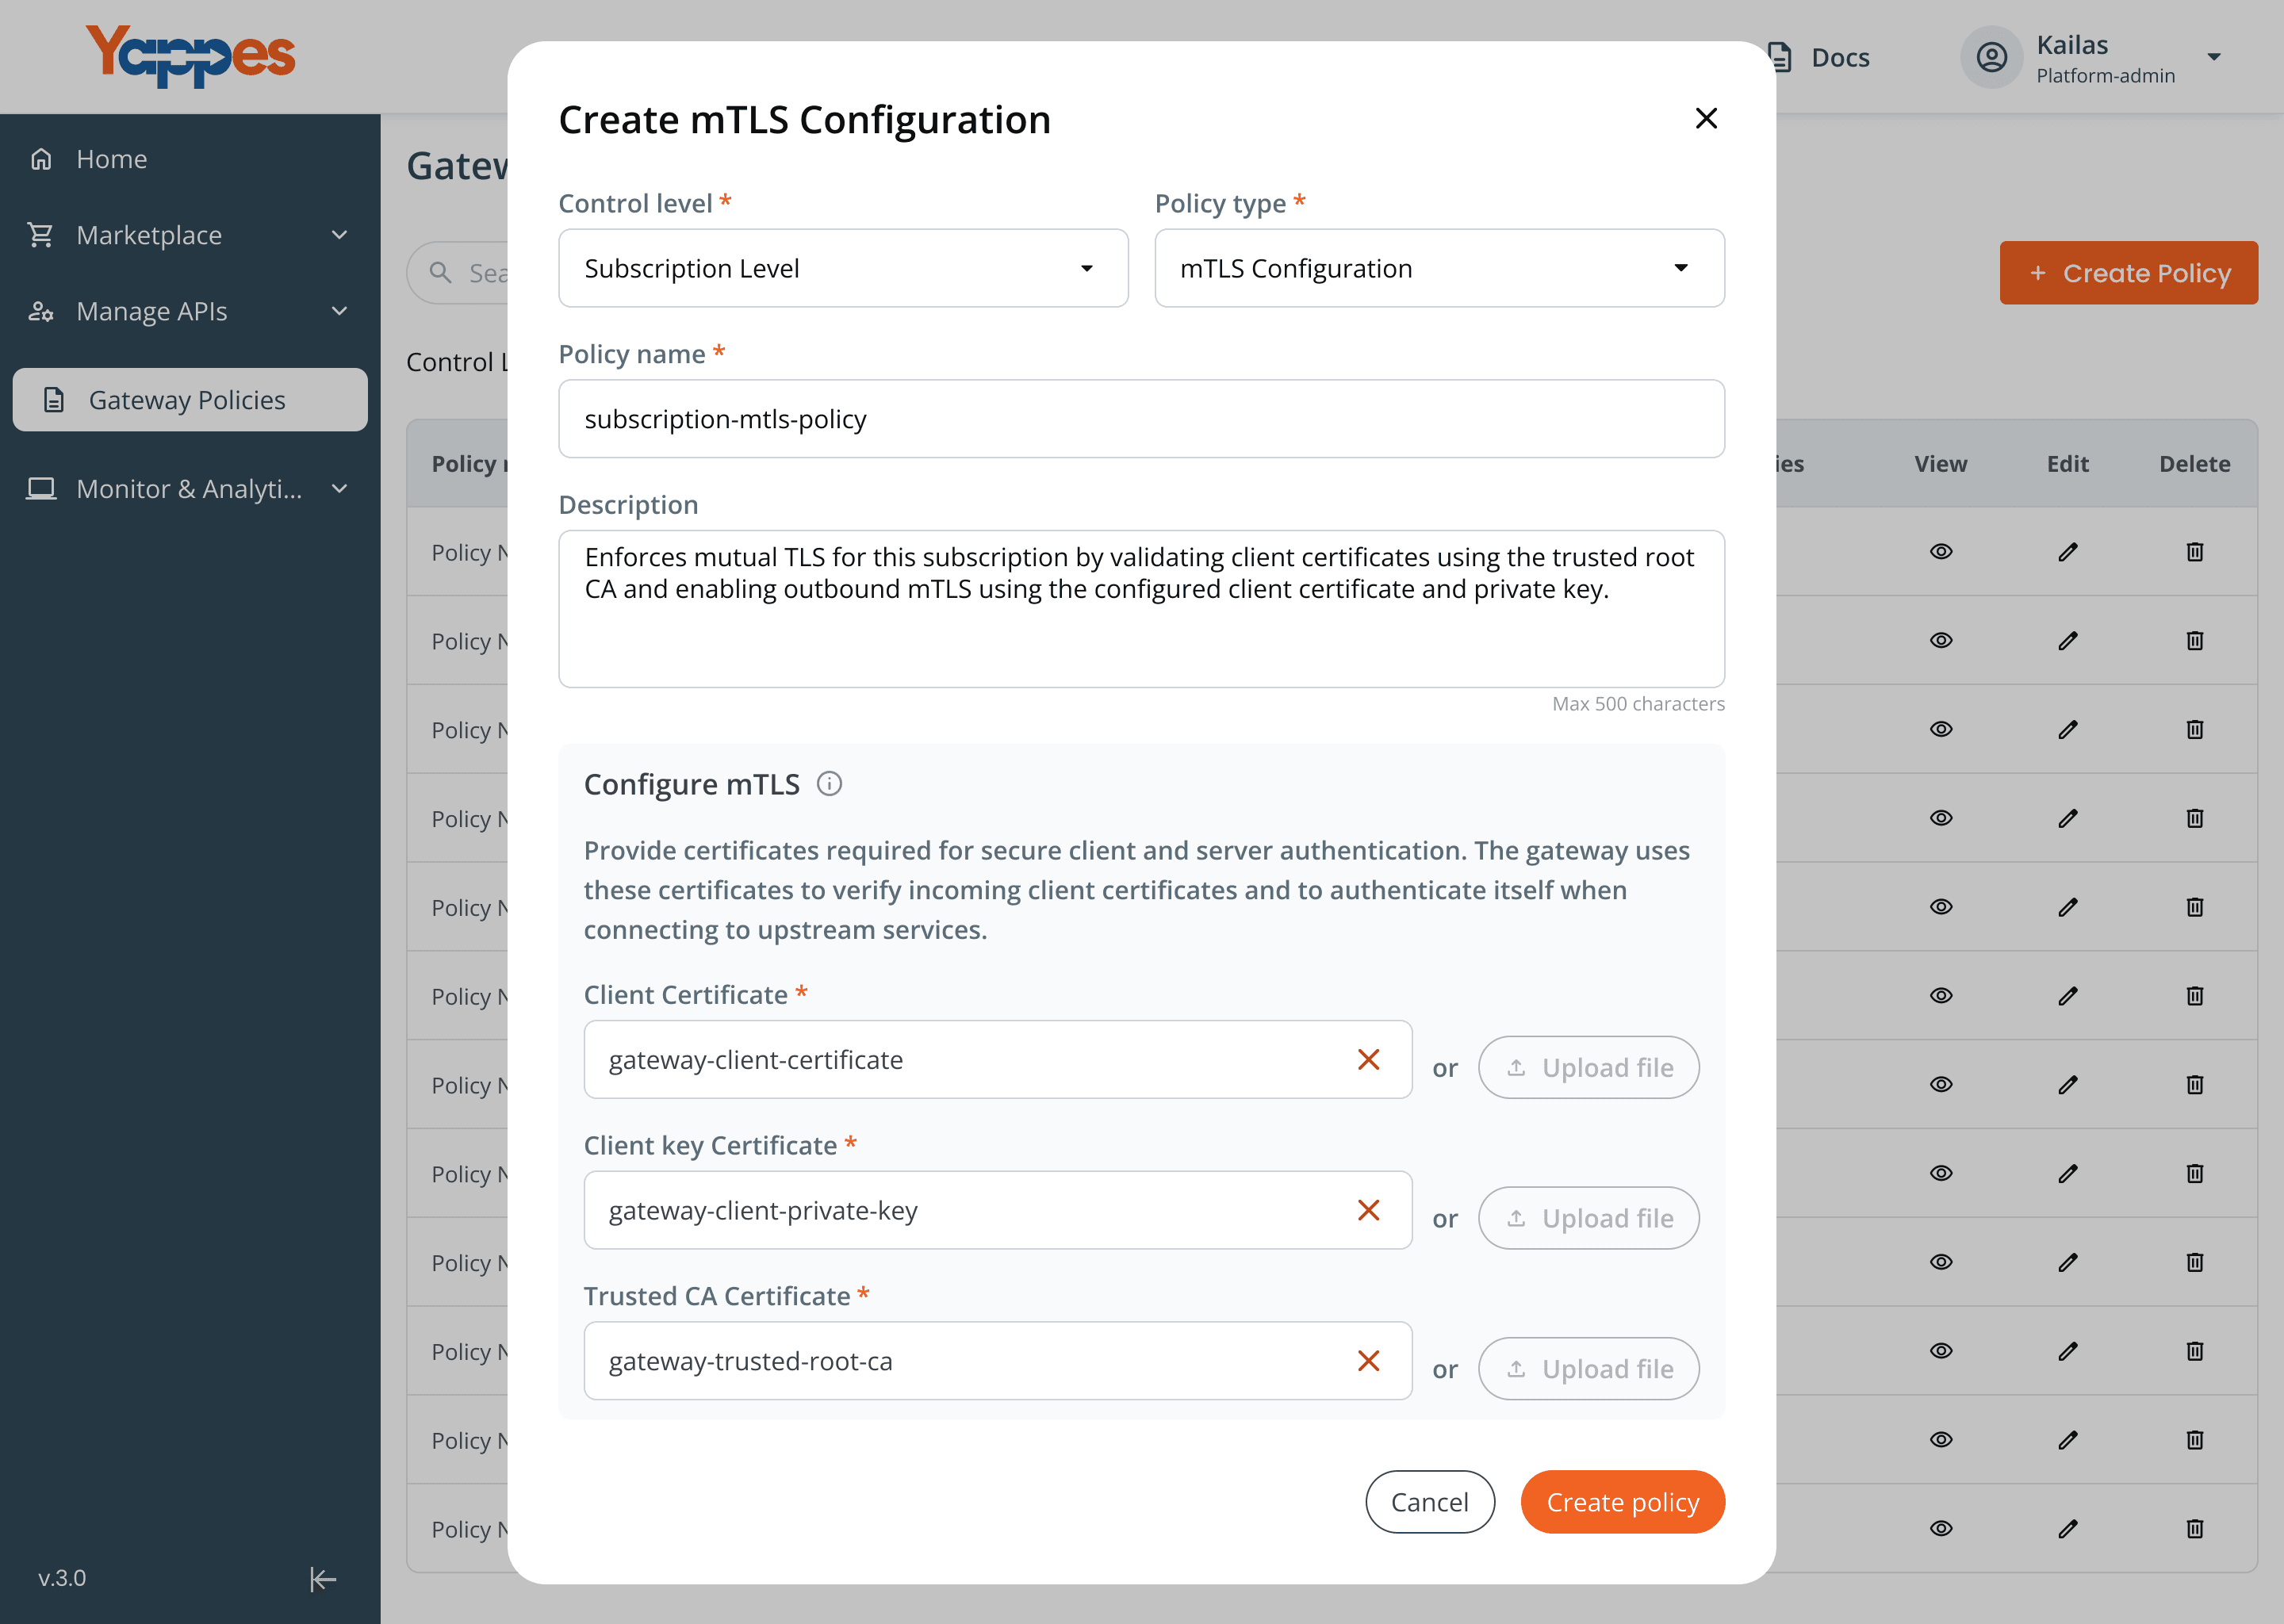2284x1624 pixels.
Task: Edit the first policy row
Action: (2068, 551)
